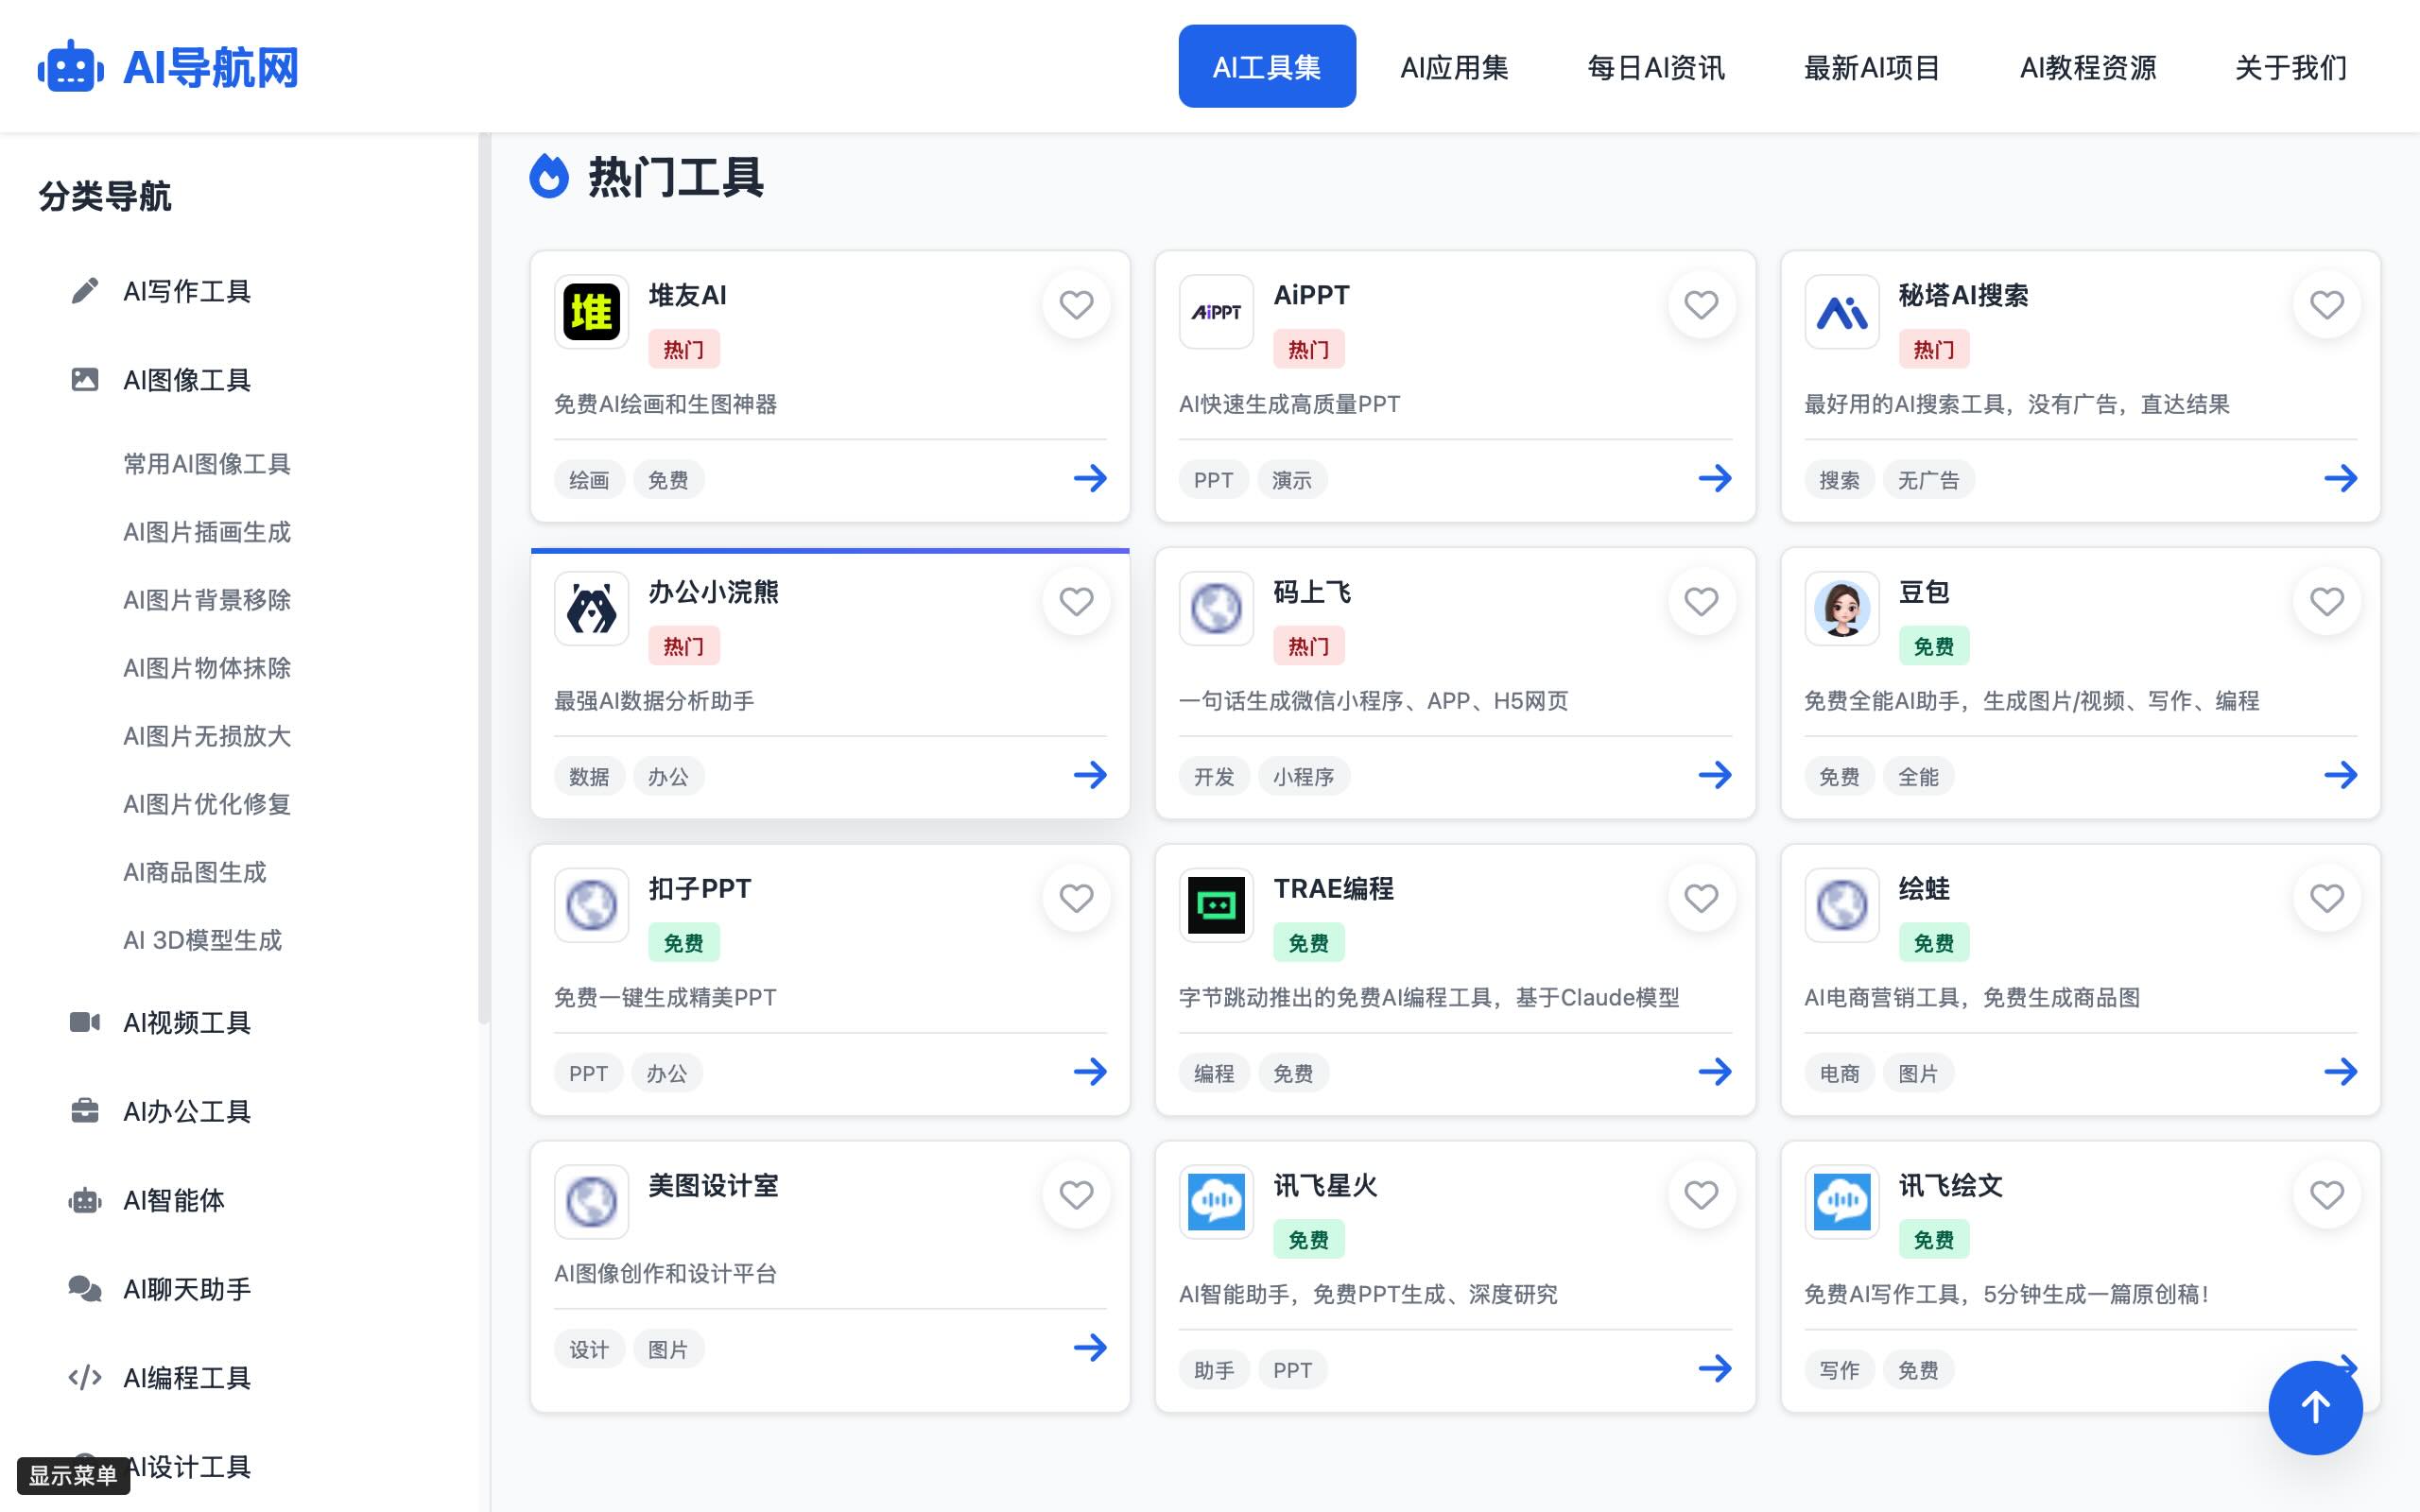Screen dimensions: 2420x1512
Task: Select the AI智能体 robot icon
Action: (85, 1200)
